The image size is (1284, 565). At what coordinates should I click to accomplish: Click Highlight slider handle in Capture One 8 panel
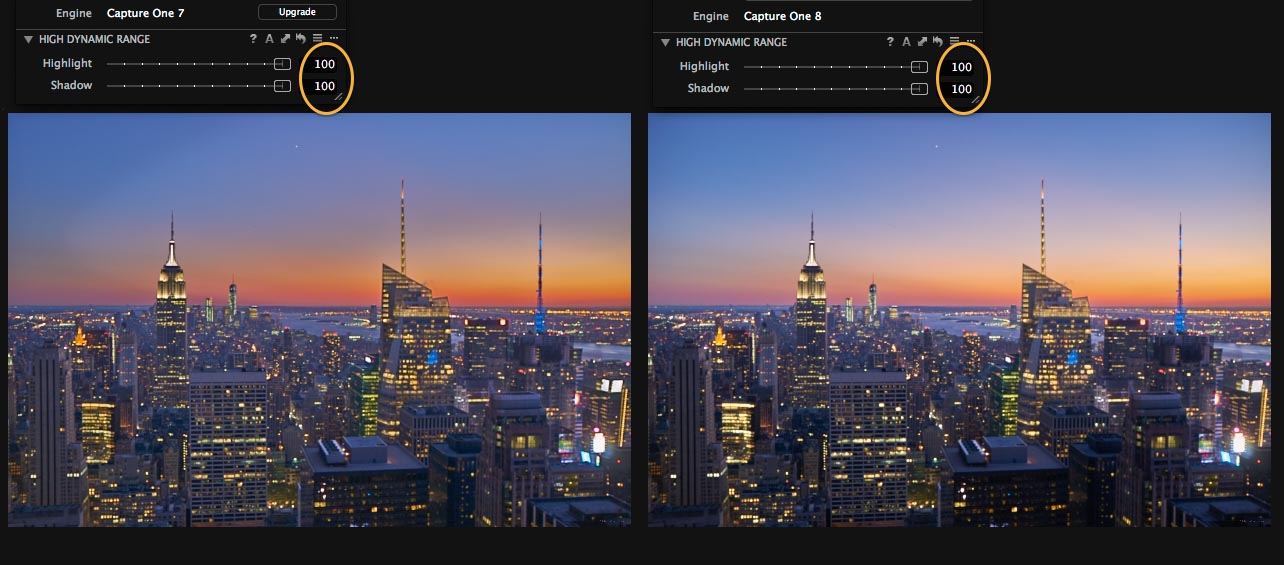tap(919, 67)
